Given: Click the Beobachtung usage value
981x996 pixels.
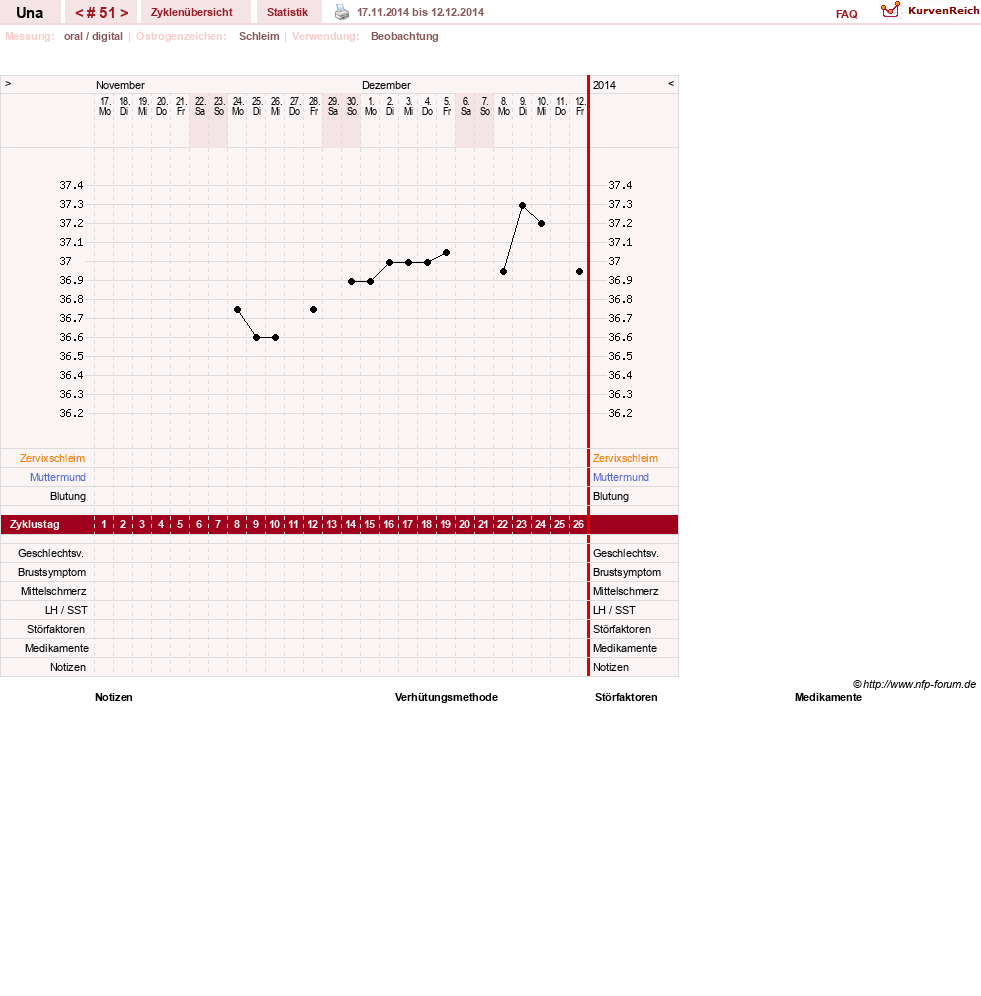Looking at the screenshot, I should [405, 36].
